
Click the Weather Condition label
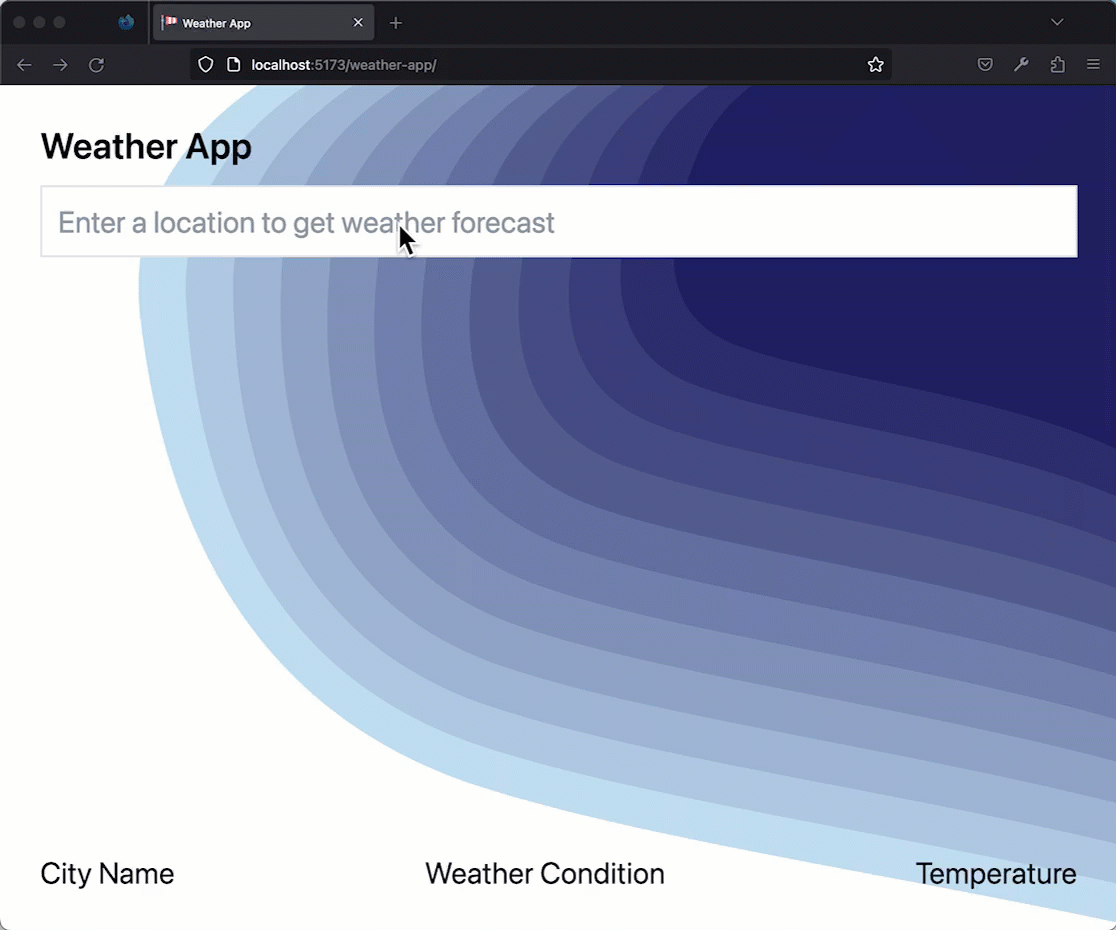point(544,873)
